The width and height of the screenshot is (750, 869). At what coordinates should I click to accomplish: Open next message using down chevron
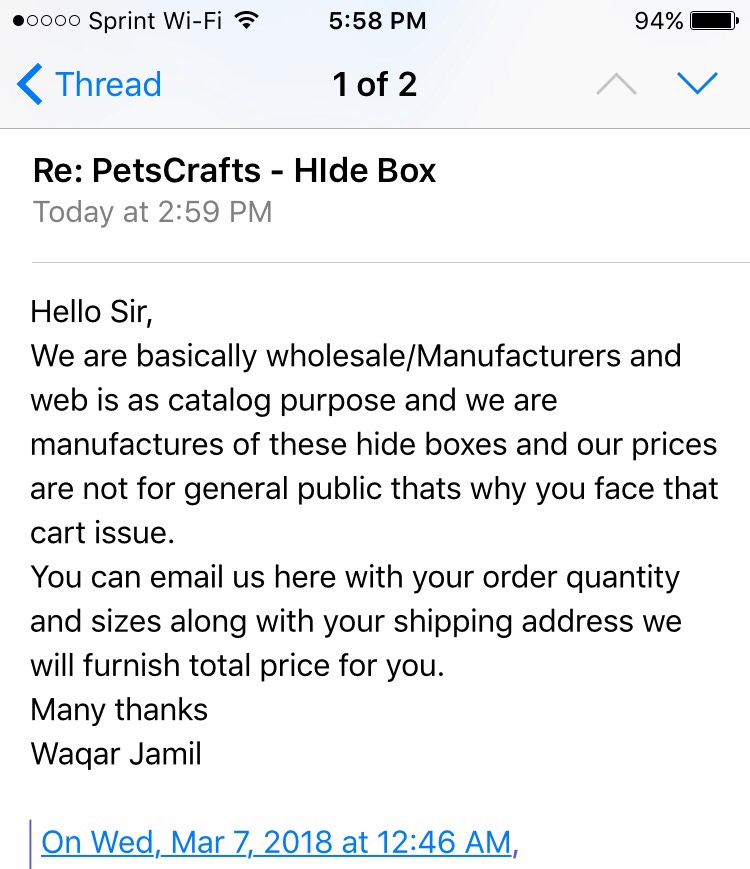coord(697,84)
